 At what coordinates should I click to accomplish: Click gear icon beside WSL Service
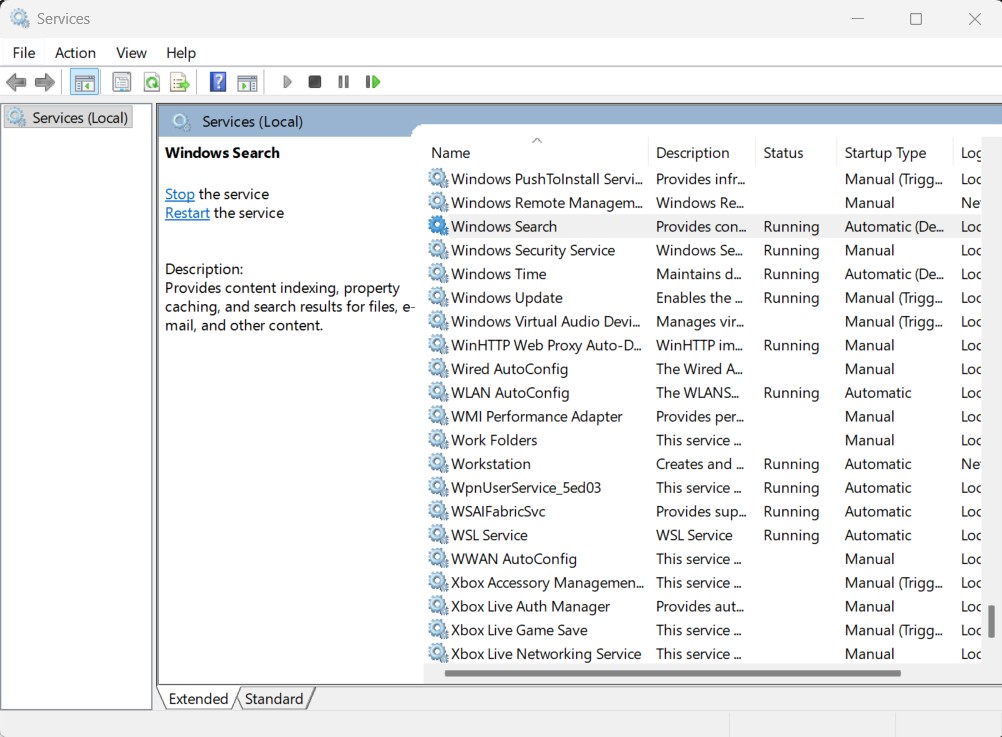tap(438, 534)
